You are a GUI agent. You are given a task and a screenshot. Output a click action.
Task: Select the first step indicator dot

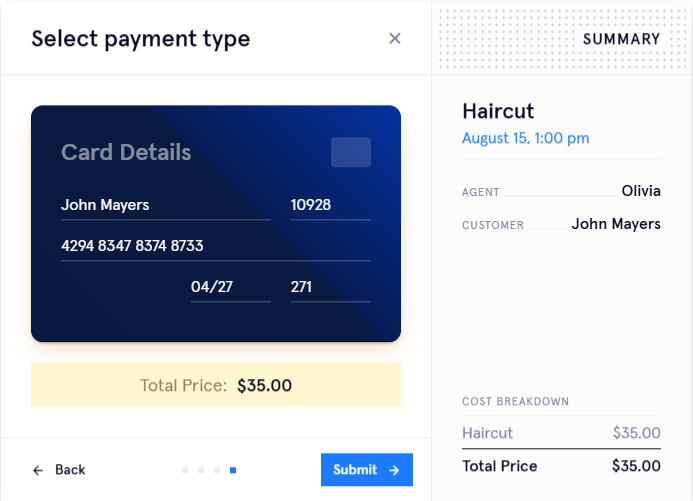(x=185, y=470)
